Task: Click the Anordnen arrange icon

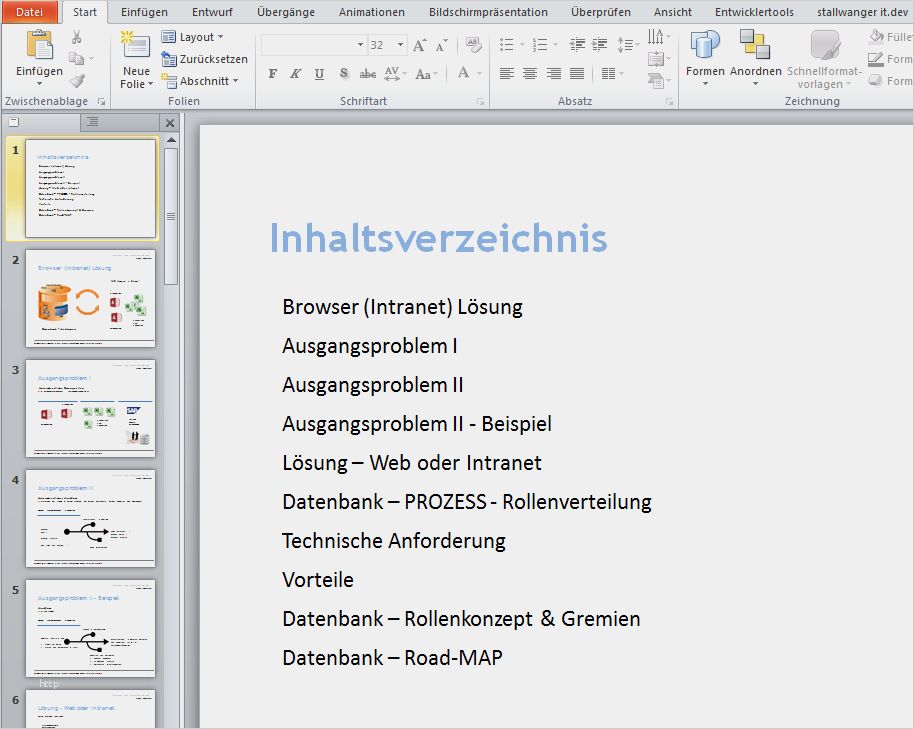Action: (x=755, y=46)
